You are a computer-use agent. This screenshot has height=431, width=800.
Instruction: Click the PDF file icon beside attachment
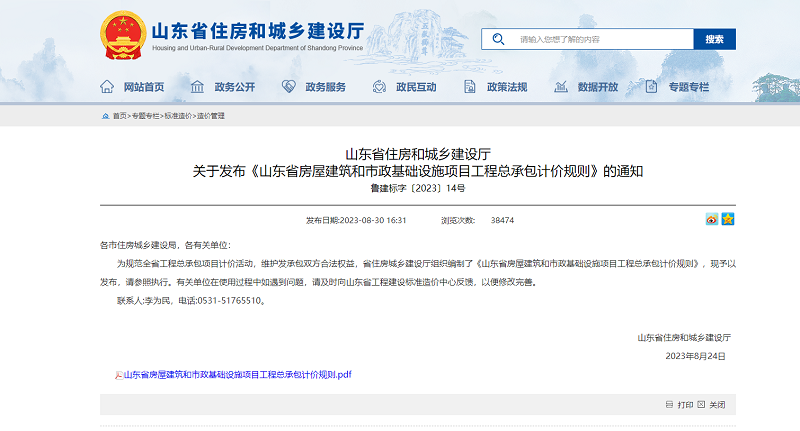[119, 375]
